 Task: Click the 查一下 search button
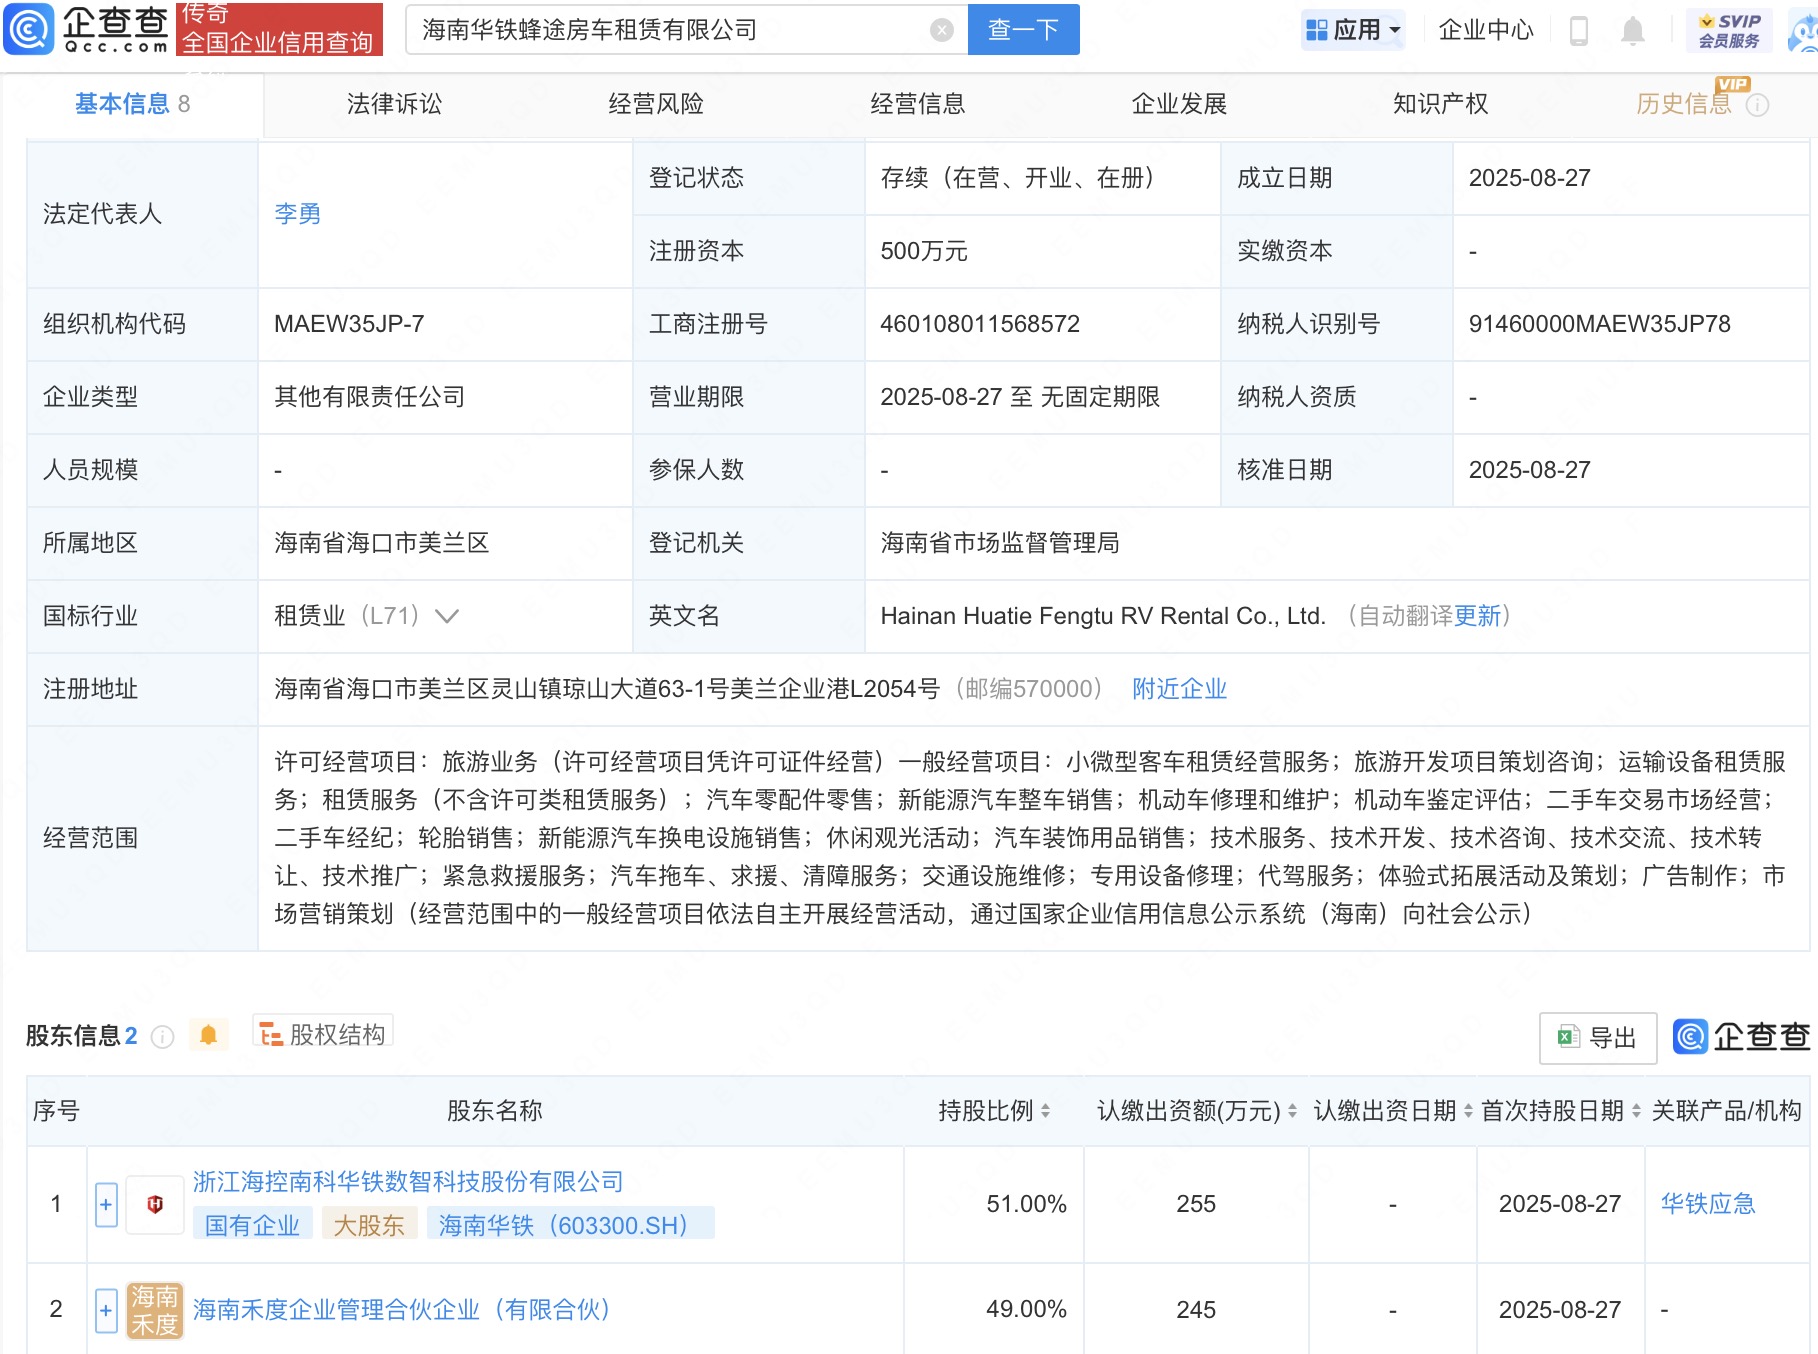pos(1023,30)
